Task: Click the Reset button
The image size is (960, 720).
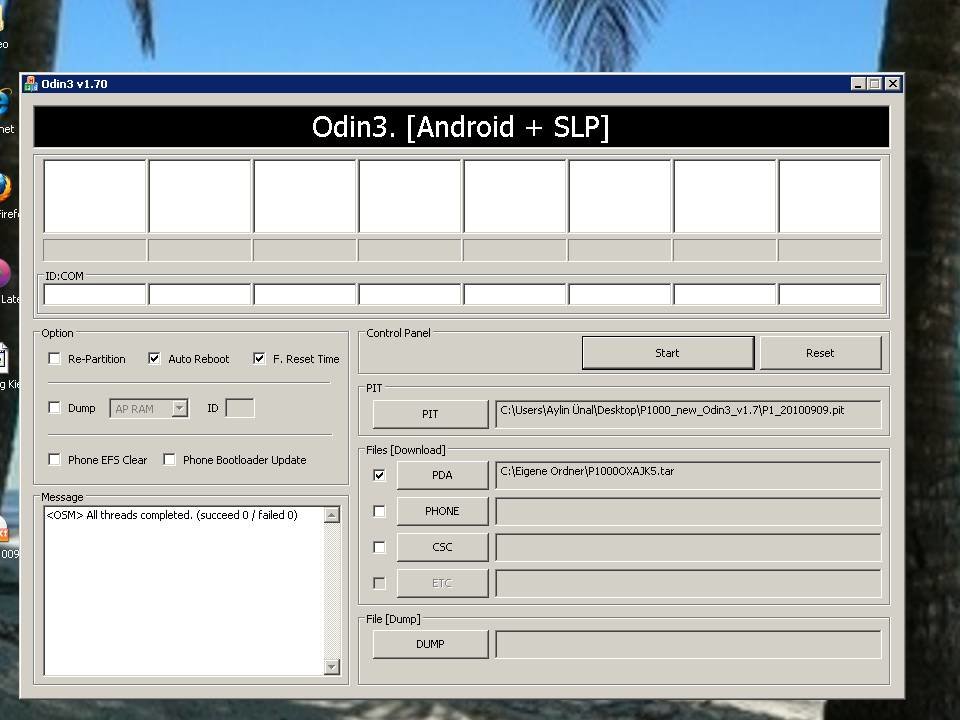Action: tap(820, 353)
